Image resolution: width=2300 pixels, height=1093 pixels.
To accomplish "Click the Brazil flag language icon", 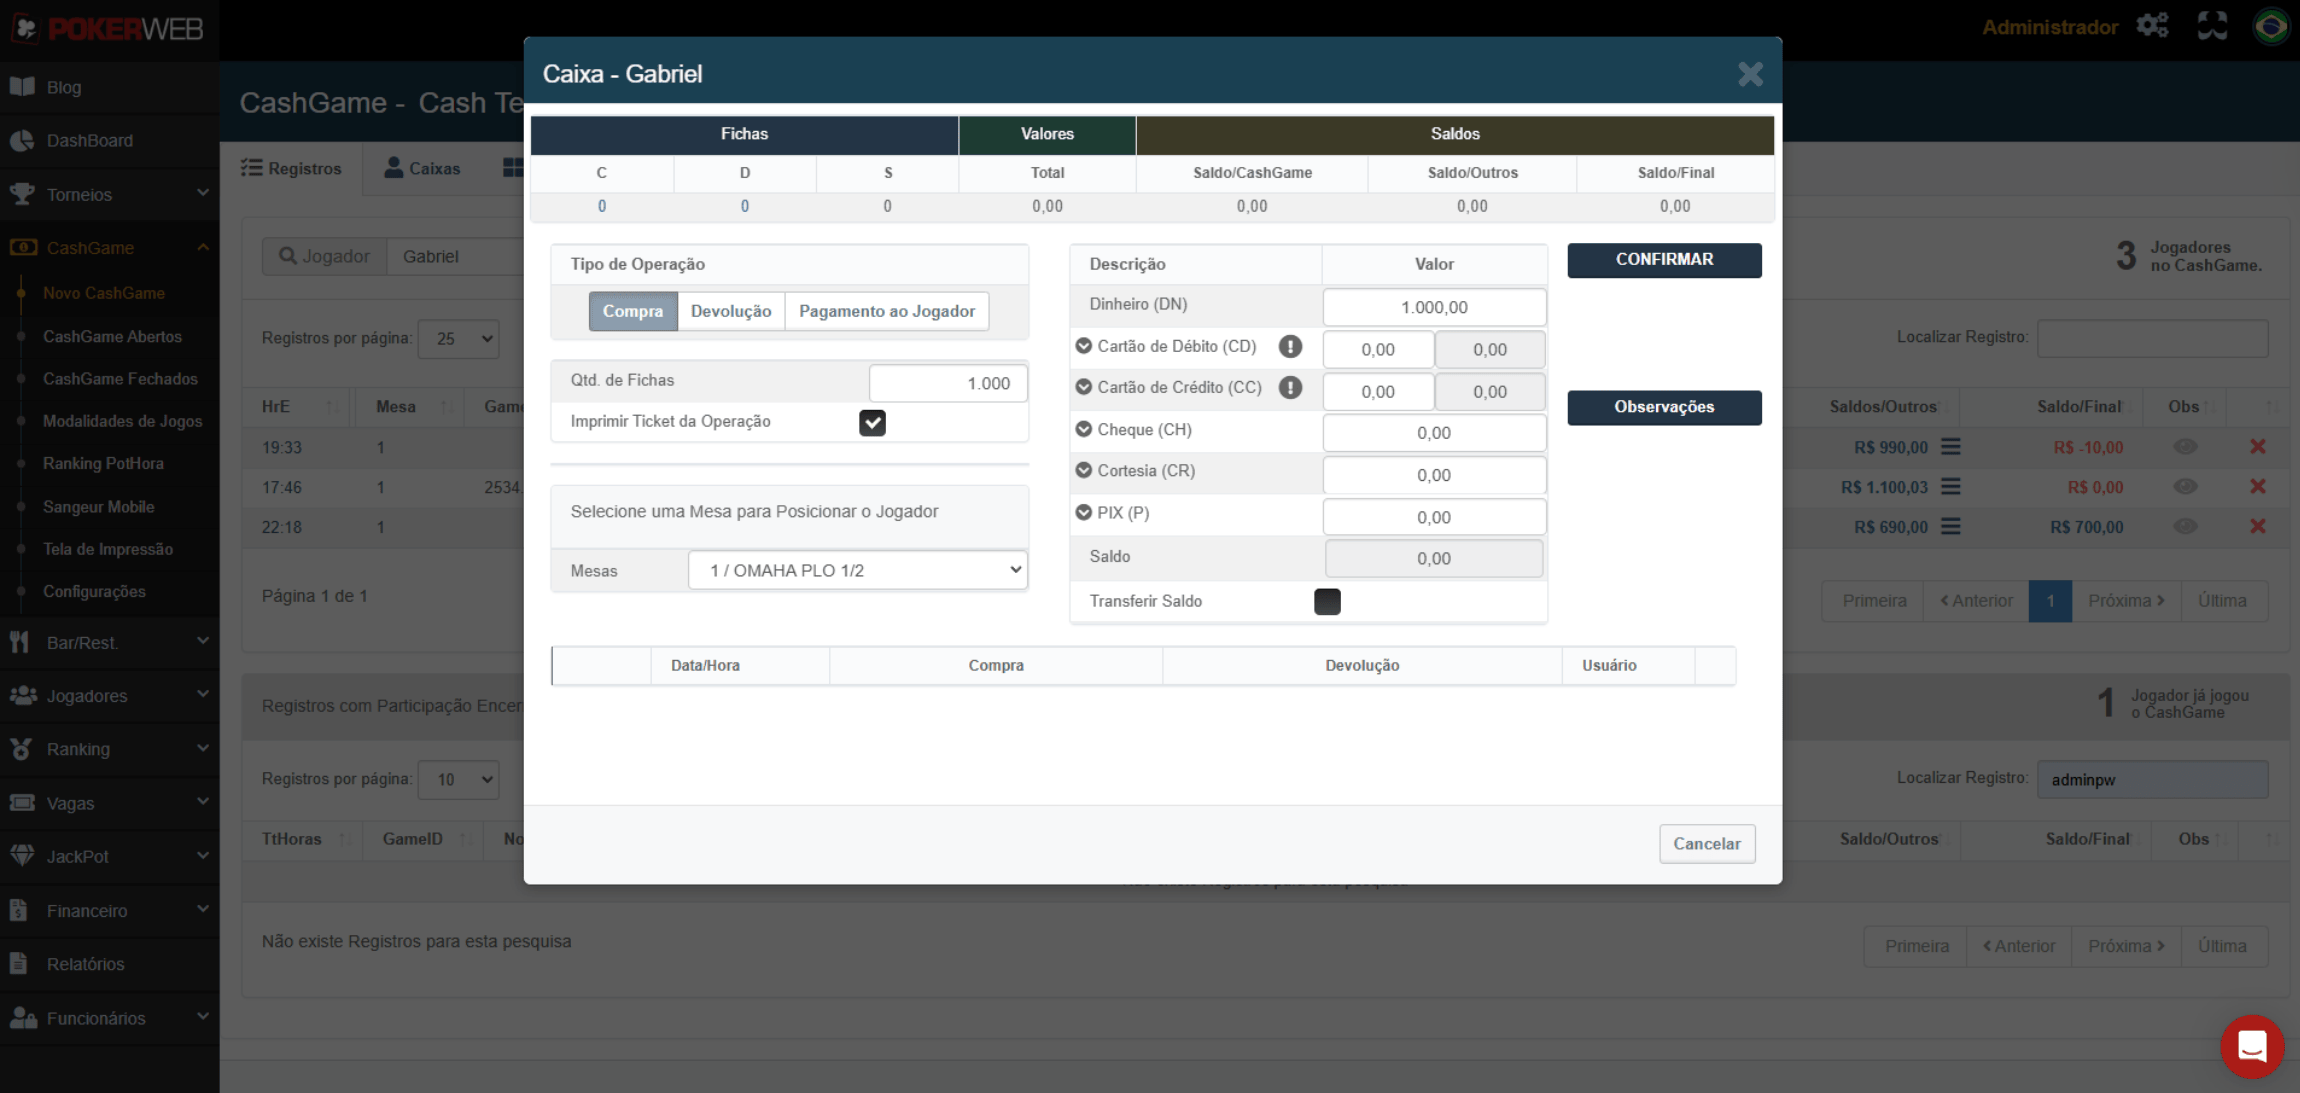I will click(x=2271, y=26).
